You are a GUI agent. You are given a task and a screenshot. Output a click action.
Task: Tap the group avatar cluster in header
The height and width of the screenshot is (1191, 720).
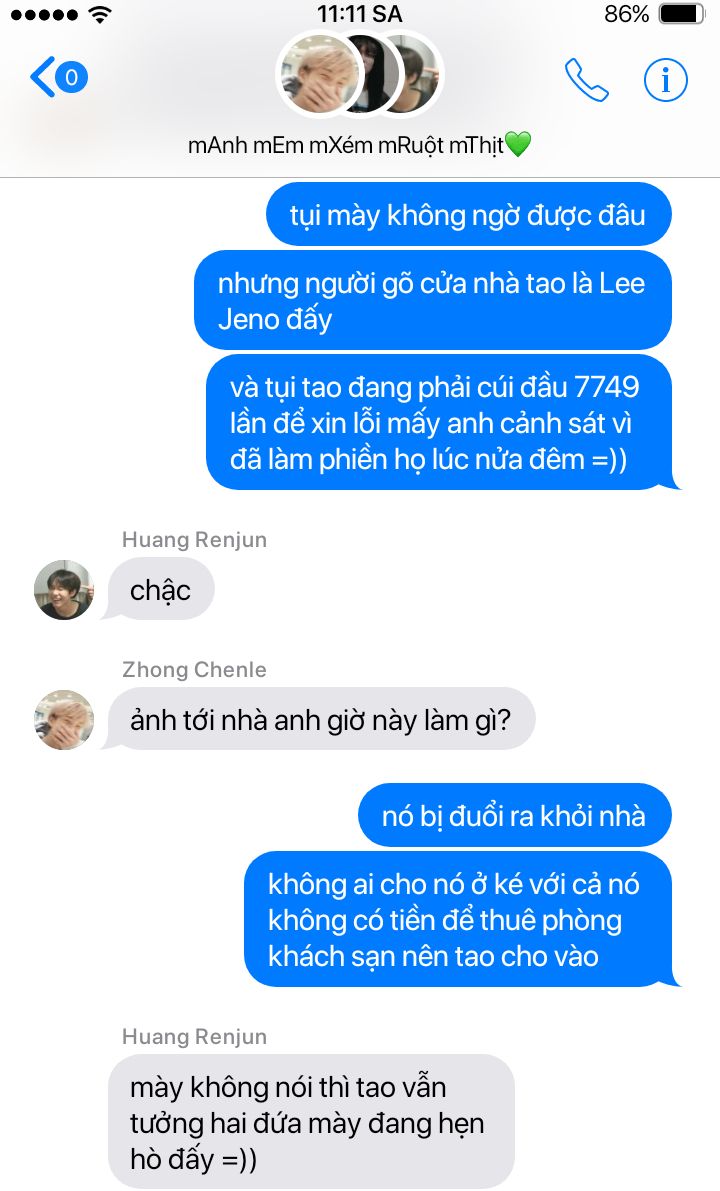[x=360, y=74]
